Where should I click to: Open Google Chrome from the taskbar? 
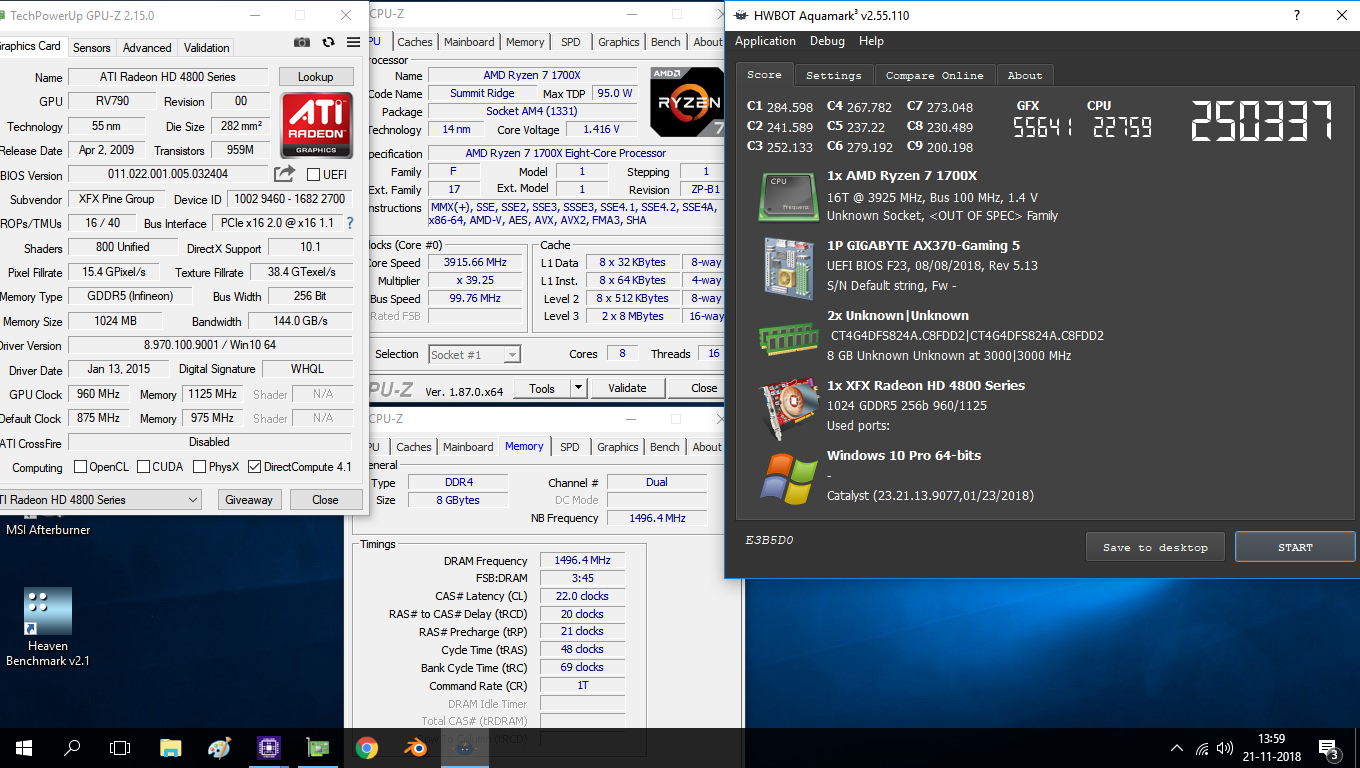pyautogui.click(x=366, y=747)
